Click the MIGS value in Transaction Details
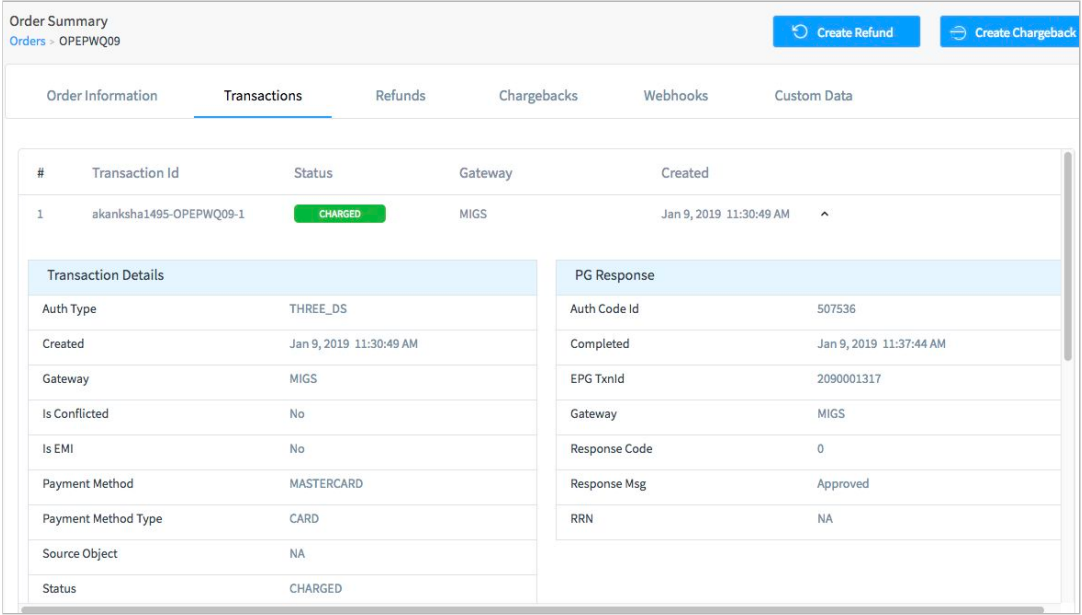Viewport: 1082px width, 615px height. pyautogui.click(x=303, y=379)
